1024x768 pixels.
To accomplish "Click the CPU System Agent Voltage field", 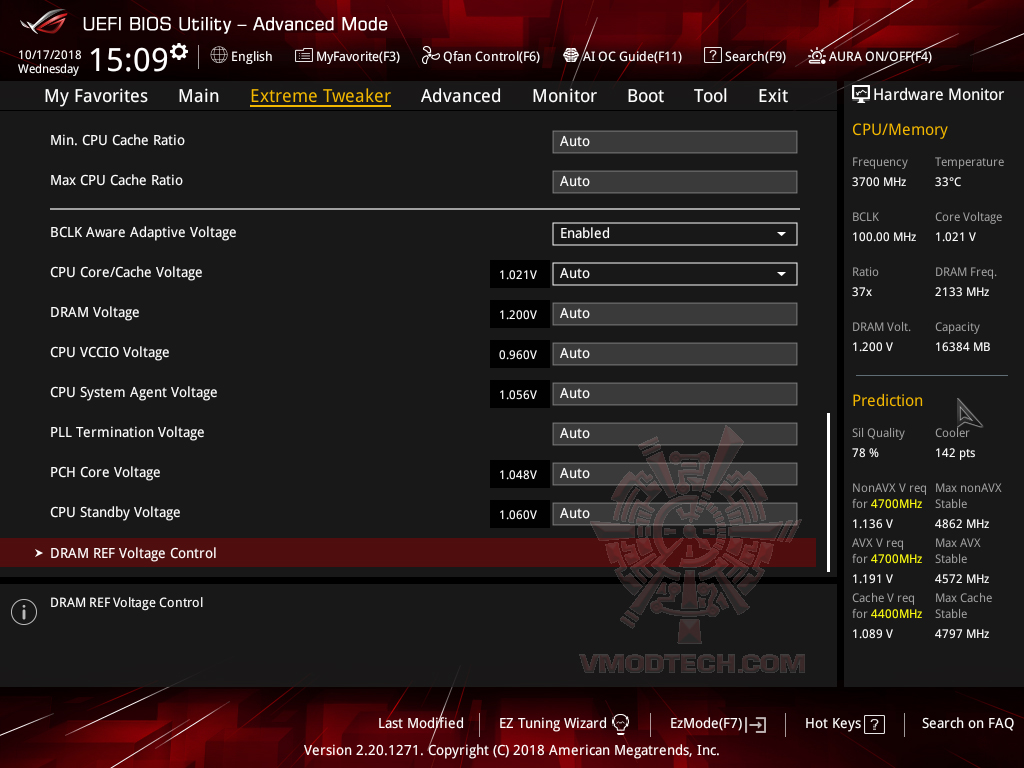I will [675, 394].
